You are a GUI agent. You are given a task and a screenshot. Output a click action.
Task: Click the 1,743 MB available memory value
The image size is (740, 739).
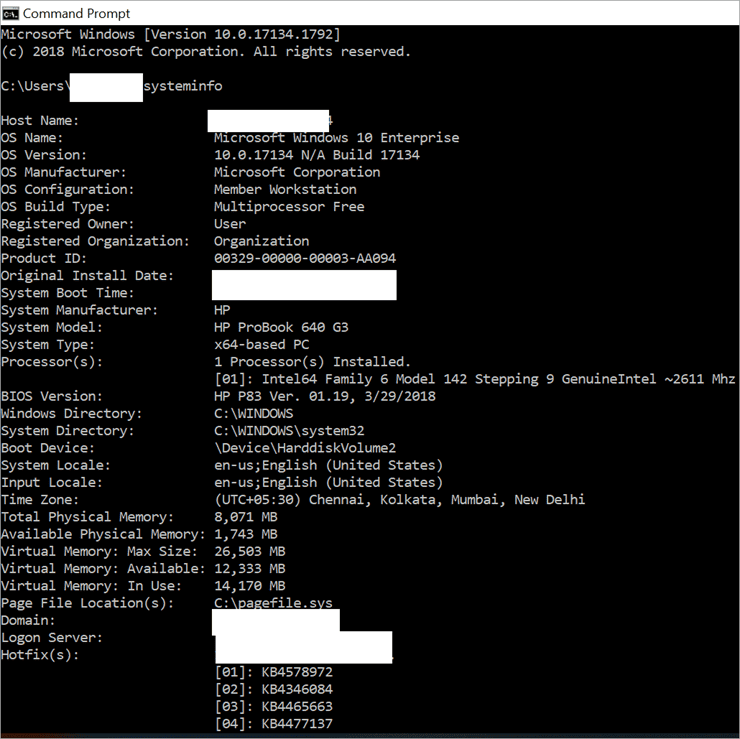tap(245, 534)
